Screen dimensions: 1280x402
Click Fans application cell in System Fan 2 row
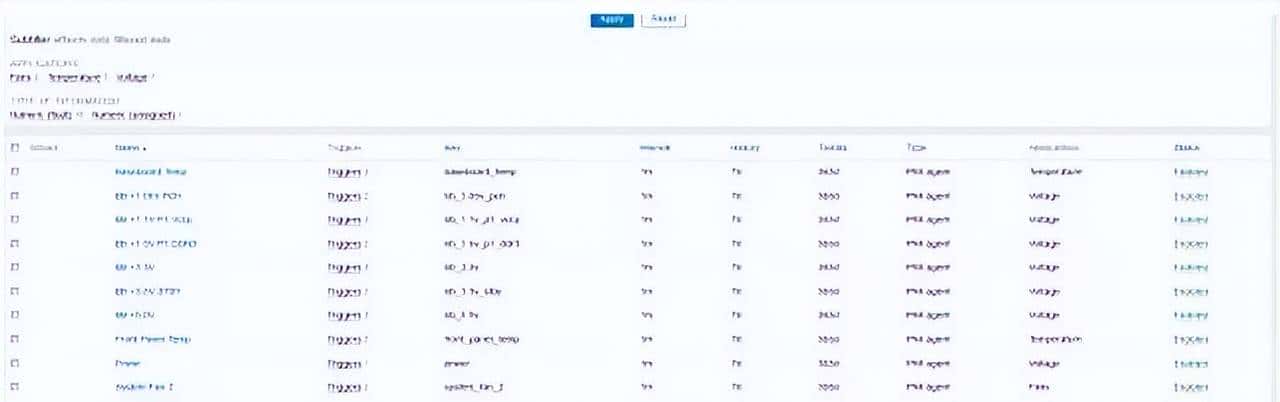point(1038,387)
